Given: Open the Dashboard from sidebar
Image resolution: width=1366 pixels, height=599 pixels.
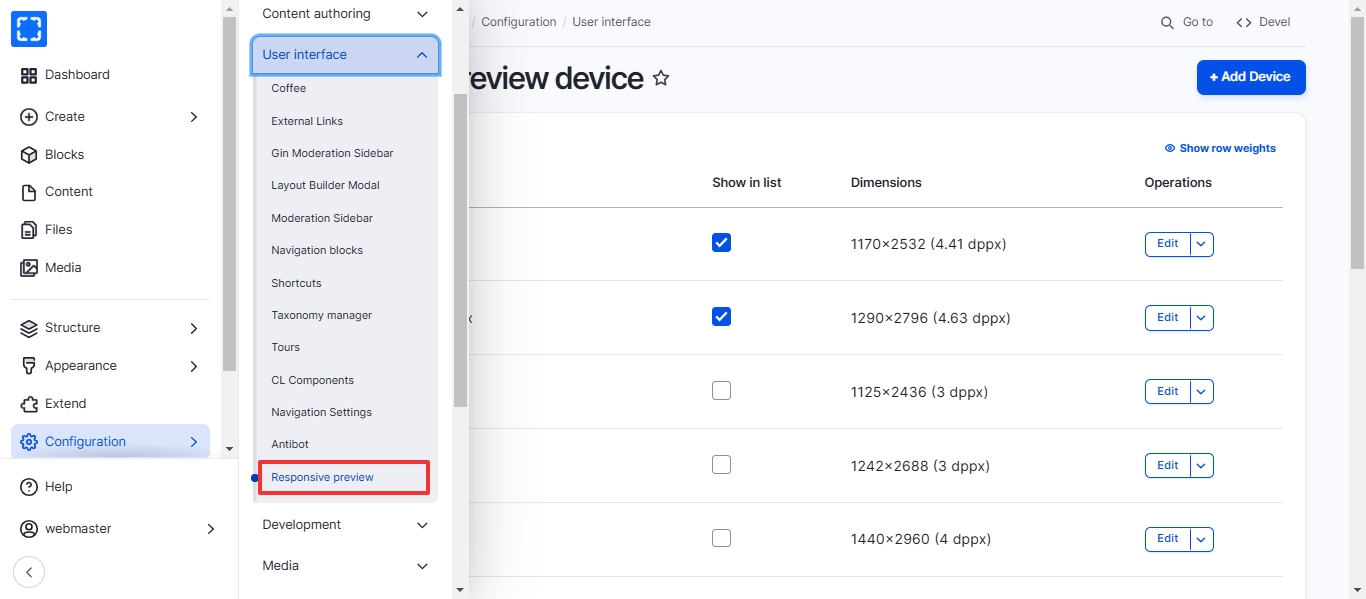Looking at the screenshot, I should (76, 75).
